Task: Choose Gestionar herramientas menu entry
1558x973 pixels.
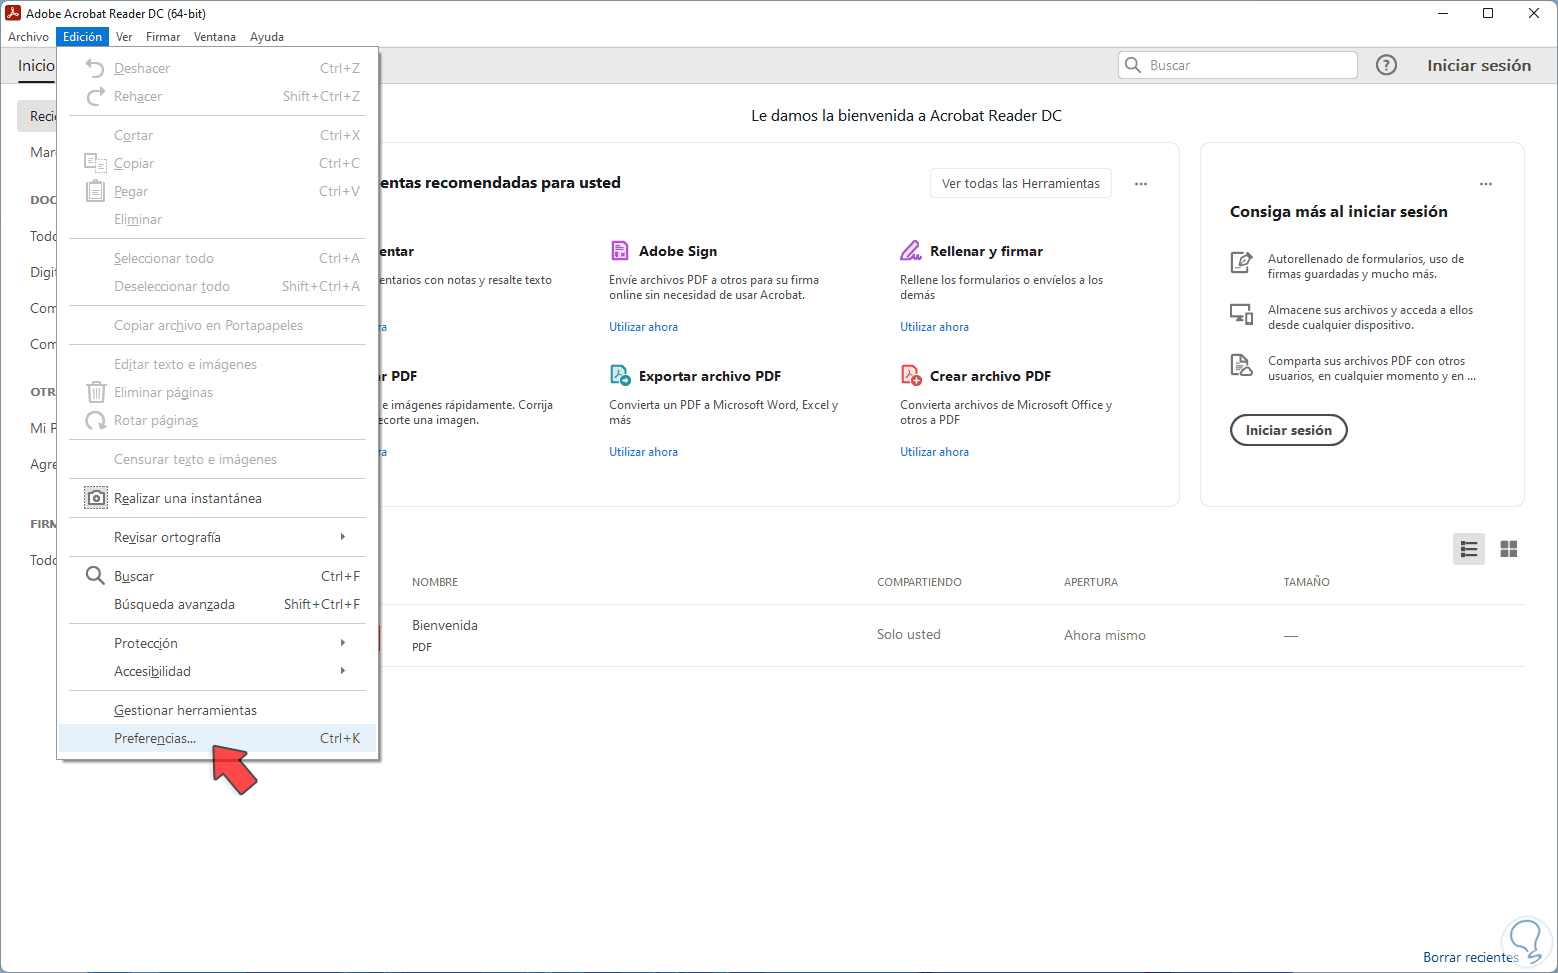Action: (185, 710)
